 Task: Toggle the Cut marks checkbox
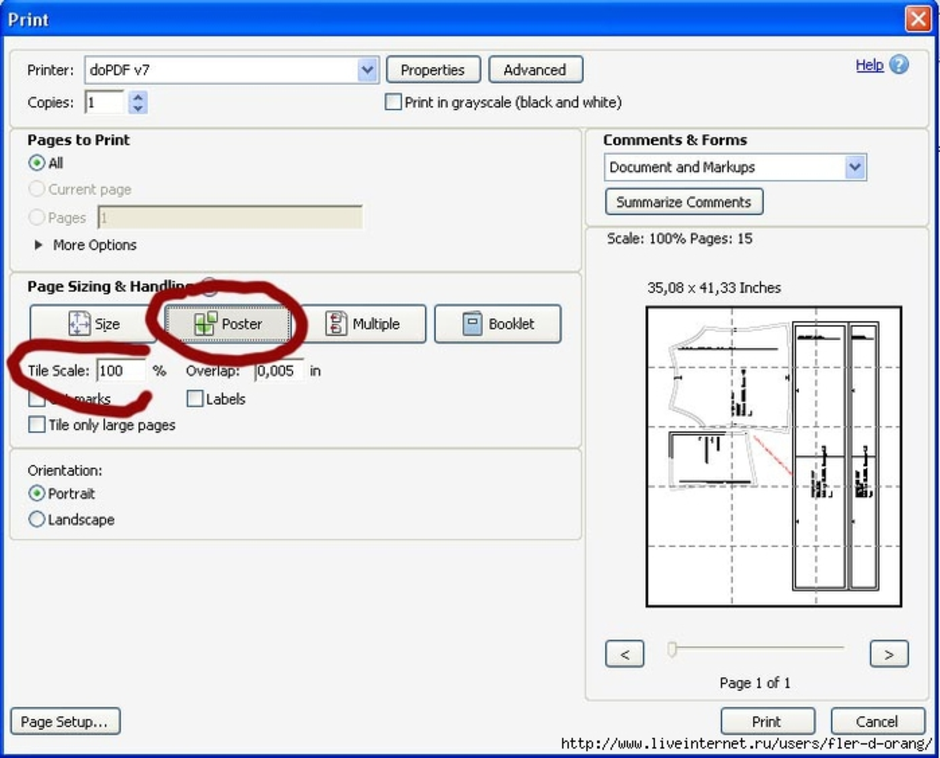(x=37, y=399)
